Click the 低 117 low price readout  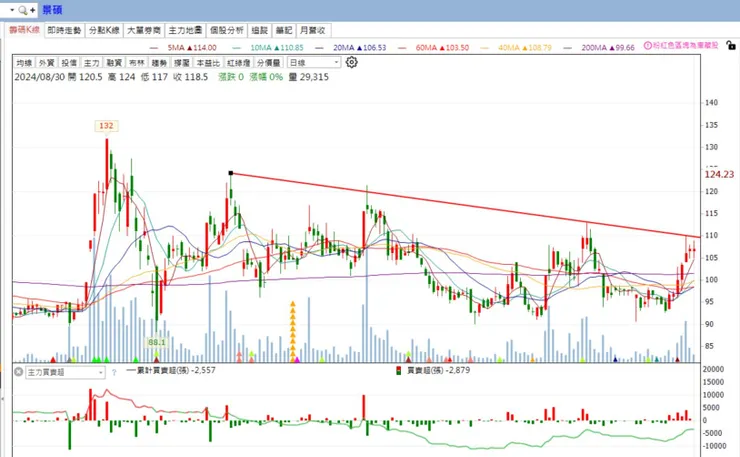154,77
